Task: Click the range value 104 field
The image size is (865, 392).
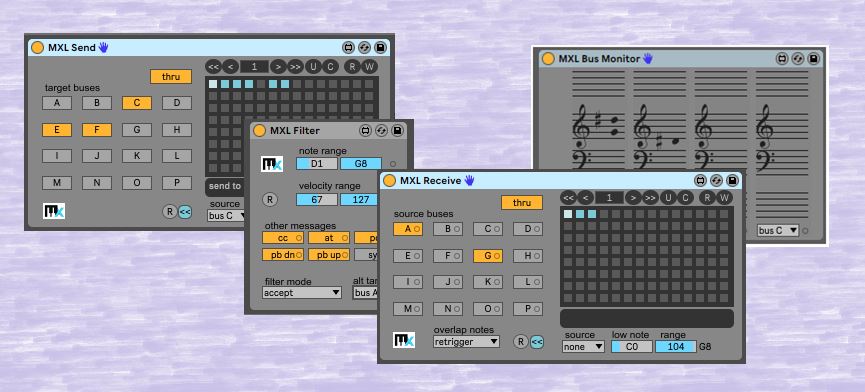Action: (x=676, y=347)
